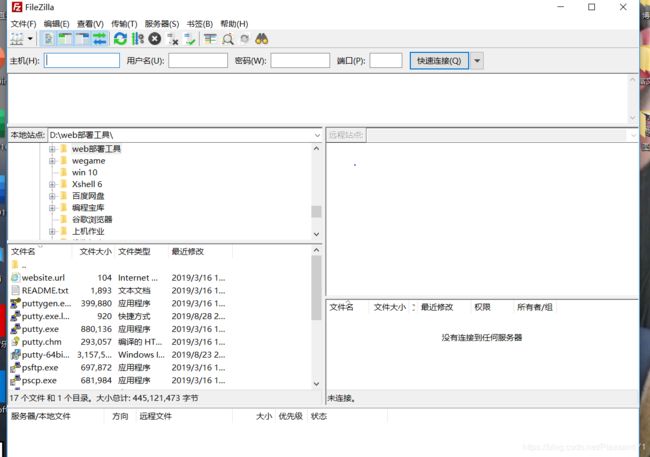
Task: Open the local site path dropdown
Action: coord(317,134)
